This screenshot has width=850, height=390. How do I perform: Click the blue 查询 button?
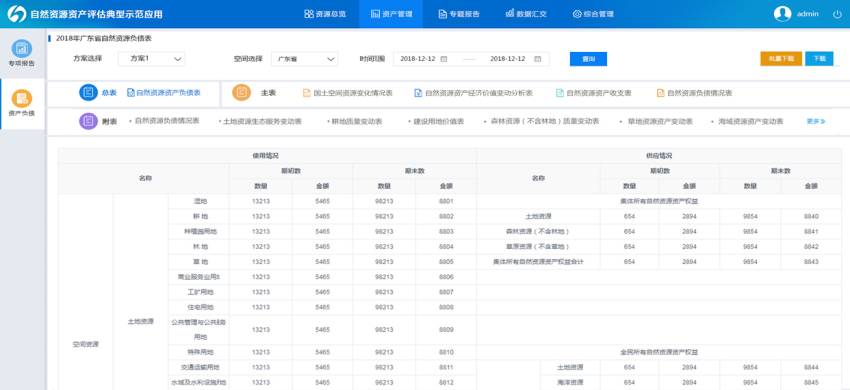(588, 59)
